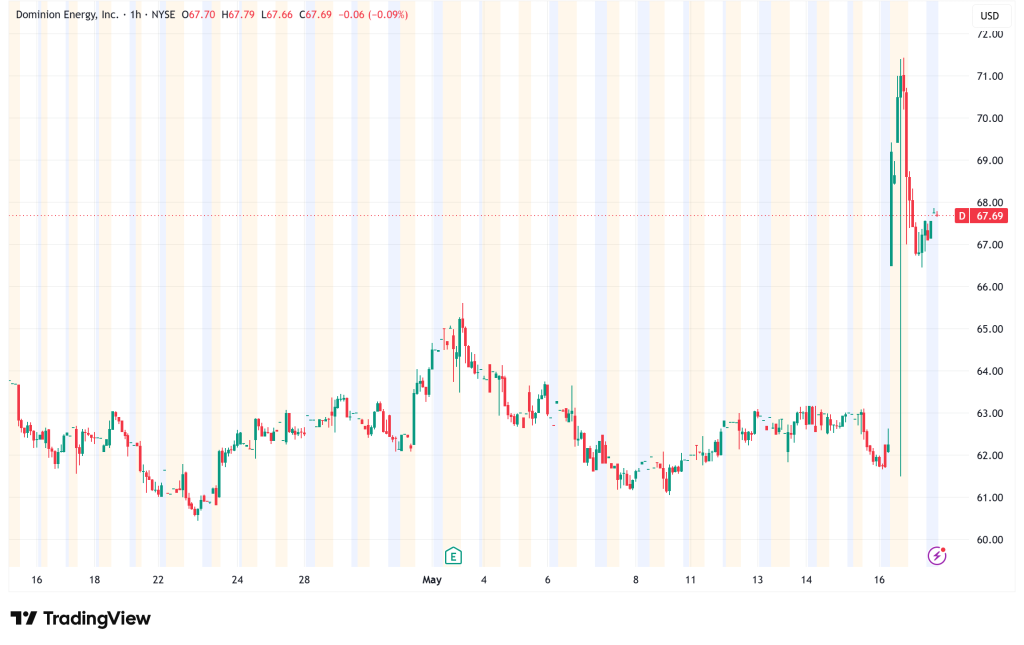The height and width of the screenshot is (645, 1024).
Task: Click the Dominion Energy, Inc. title
Action: (67, 14)
